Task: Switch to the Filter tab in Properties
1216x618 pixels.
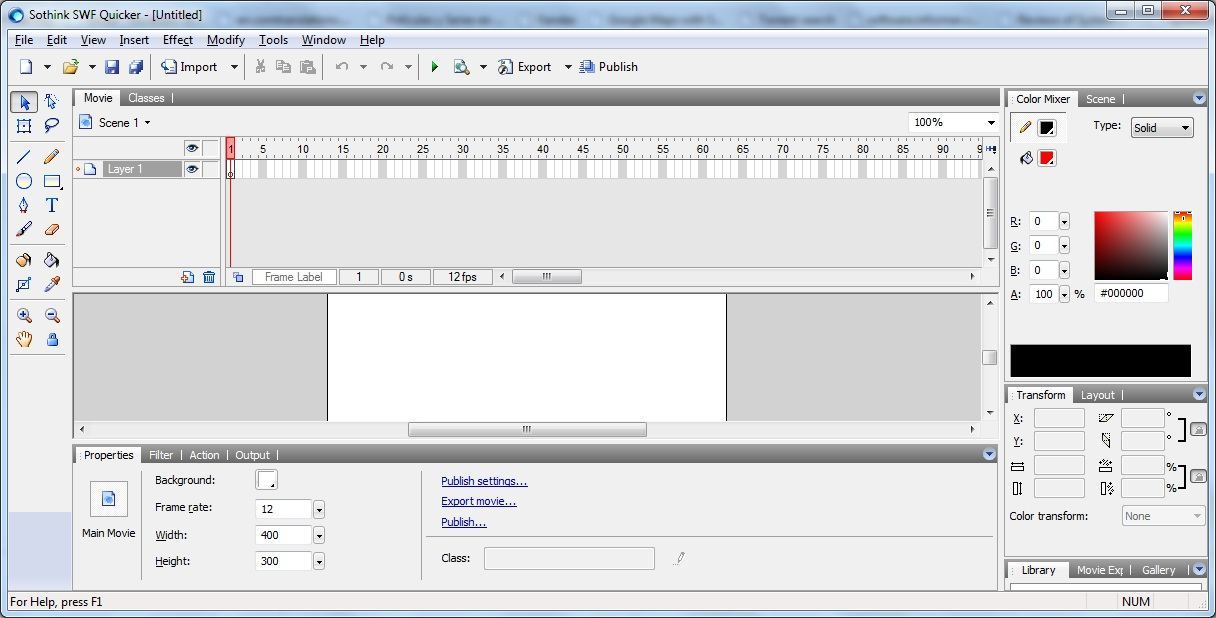Action: (x=160, y=455)
